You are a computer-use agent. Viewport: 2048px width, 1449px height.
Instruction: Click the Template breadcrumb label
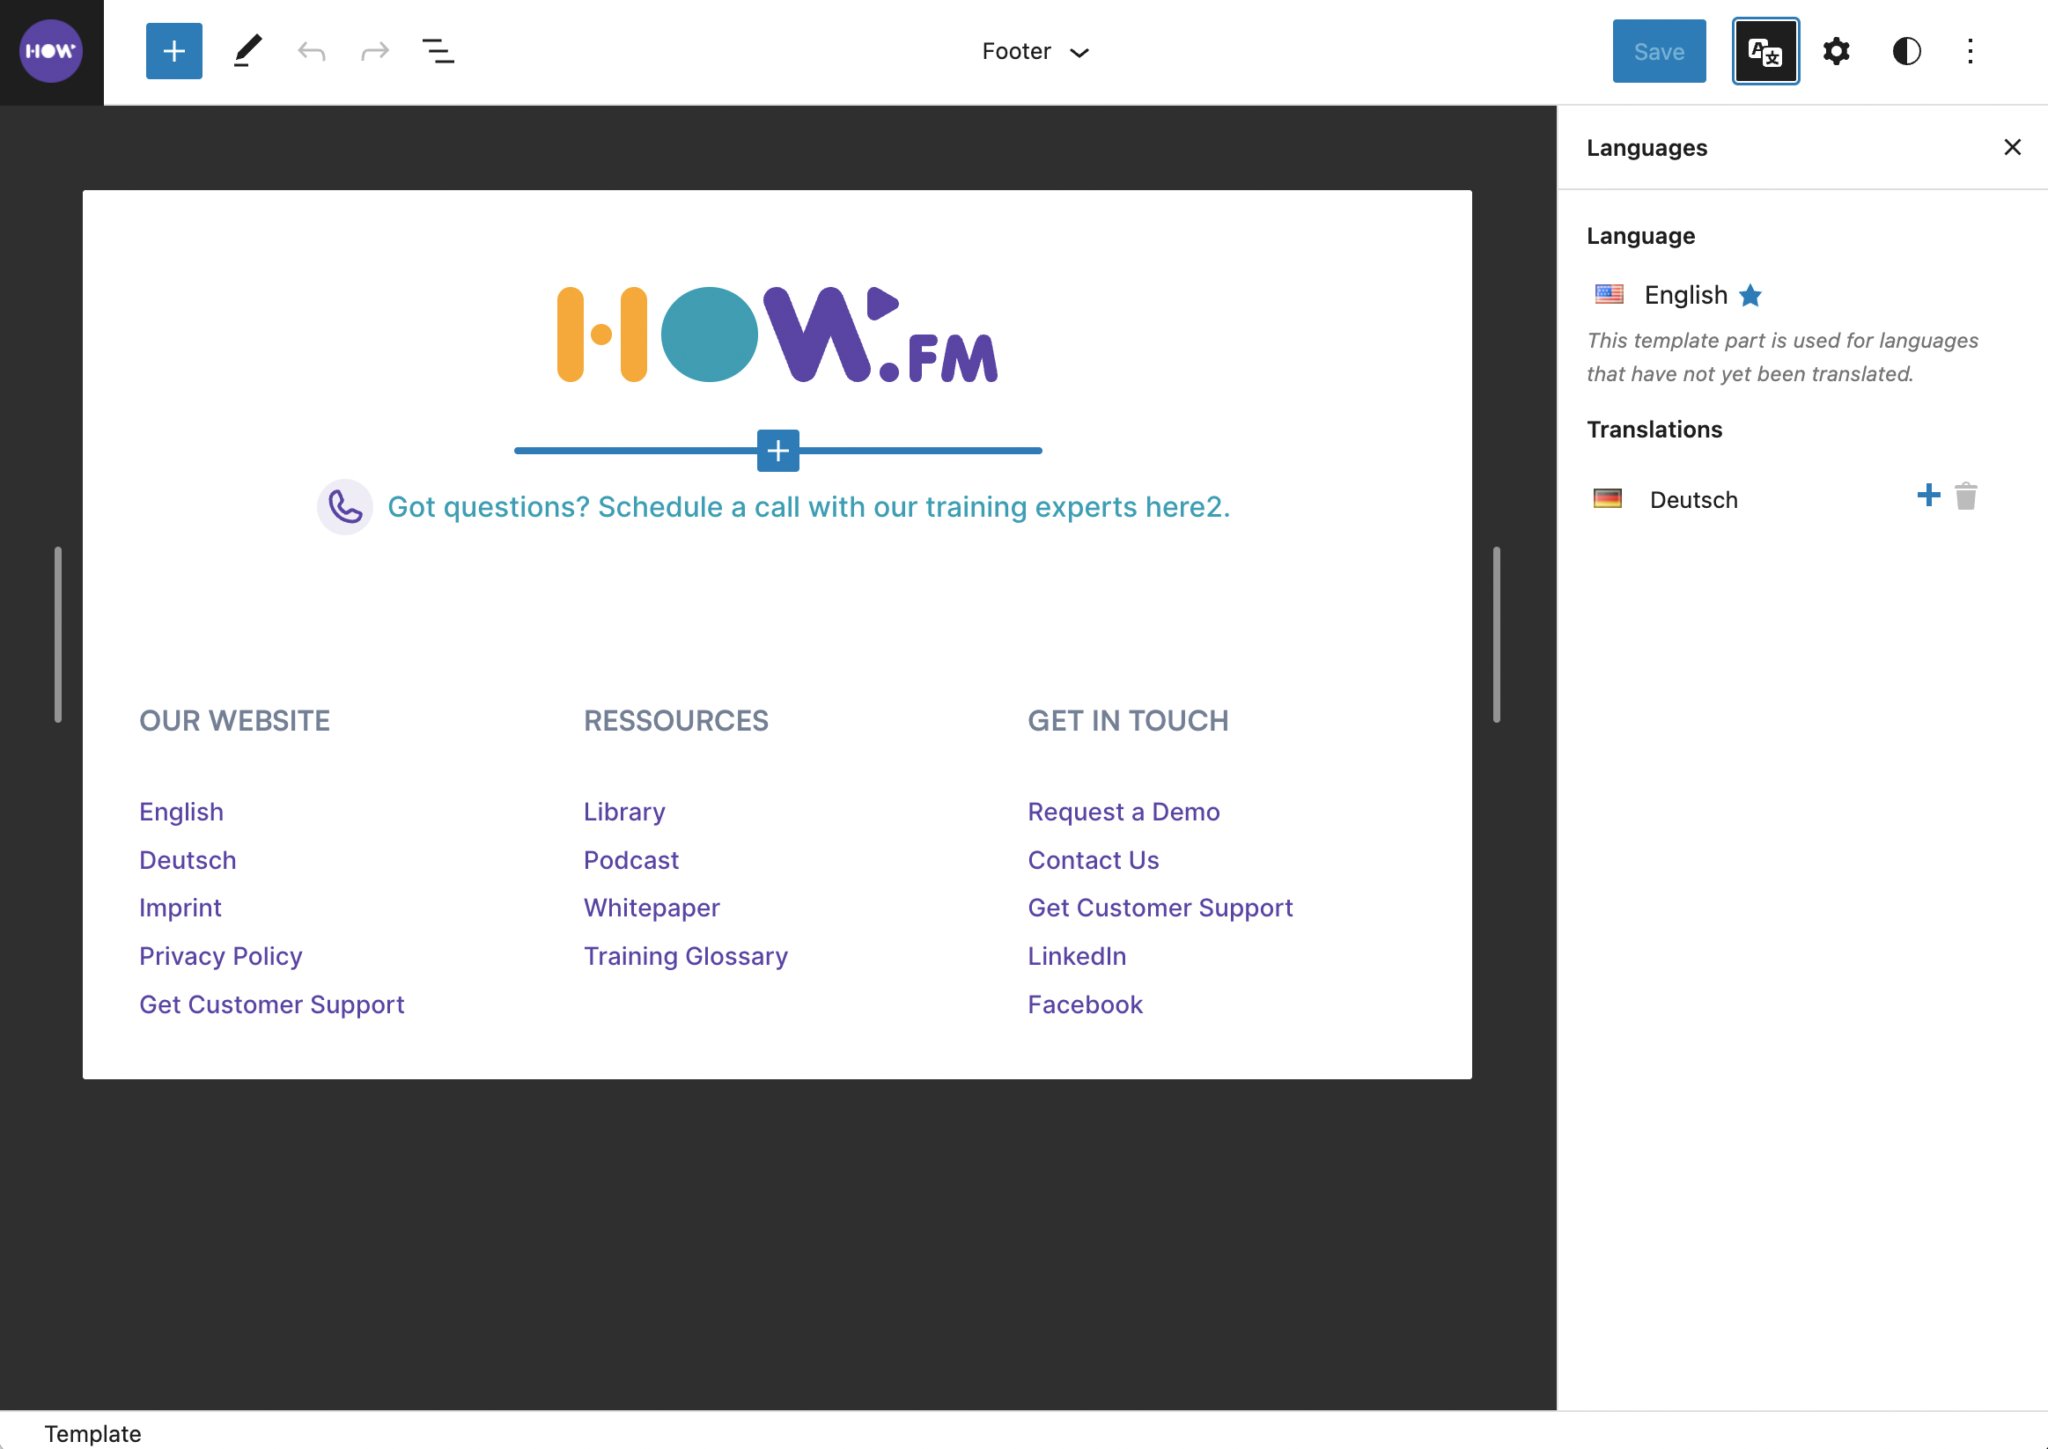click(93, 1432)
